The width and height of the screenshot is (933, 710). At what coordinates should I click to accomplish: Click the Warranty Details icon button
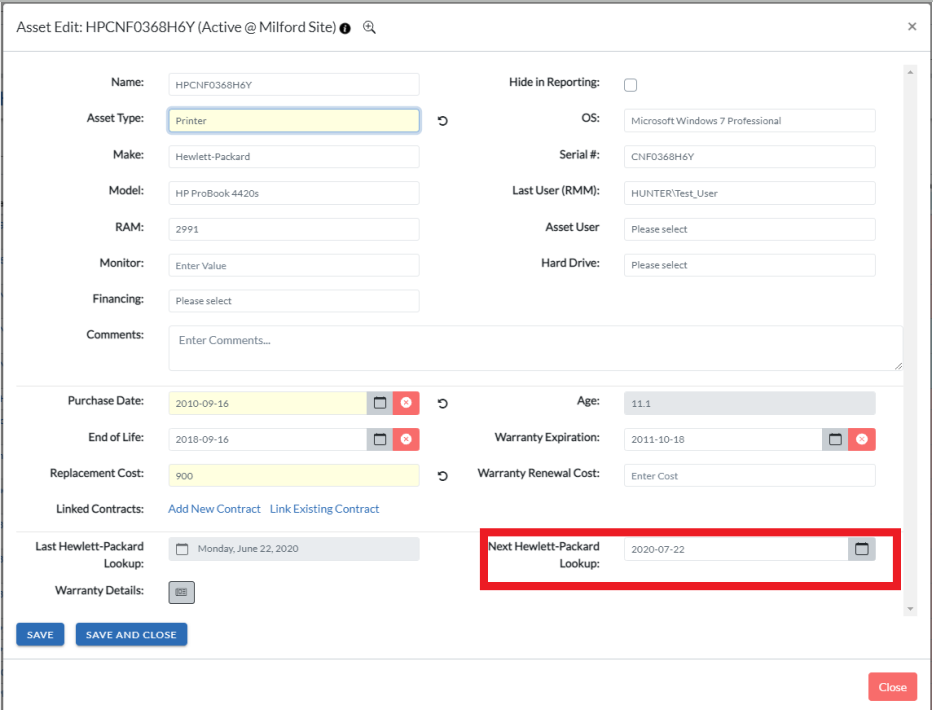pos(181,592)
